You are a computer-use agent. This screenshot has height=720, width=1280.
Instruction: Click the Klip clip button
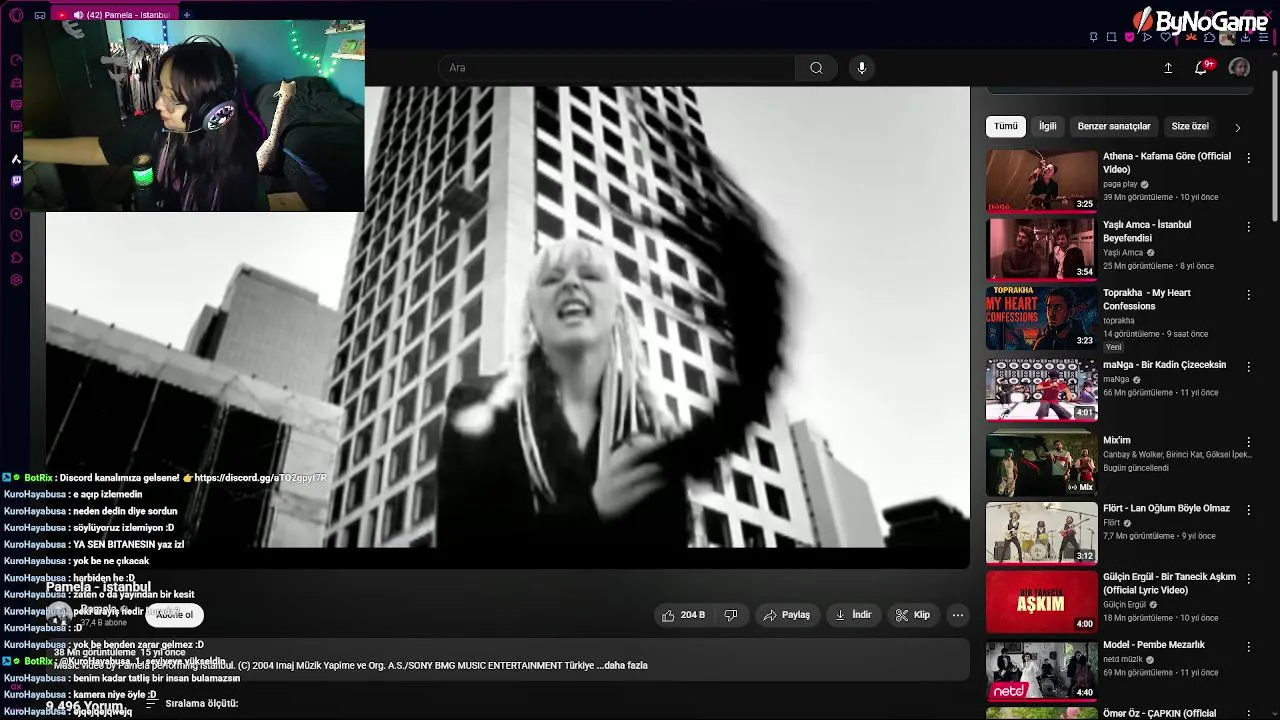(912, 615)
